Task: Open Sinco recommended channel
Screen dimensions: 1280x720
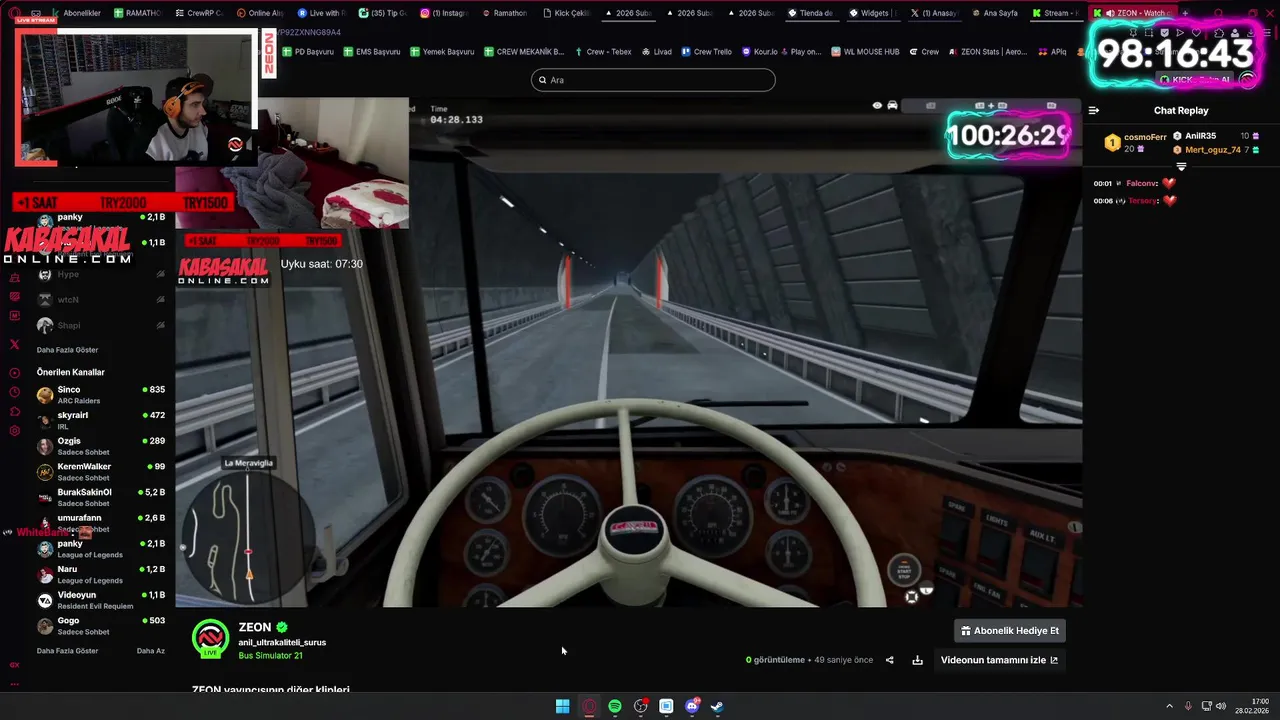Action: [x=100, y=395]
